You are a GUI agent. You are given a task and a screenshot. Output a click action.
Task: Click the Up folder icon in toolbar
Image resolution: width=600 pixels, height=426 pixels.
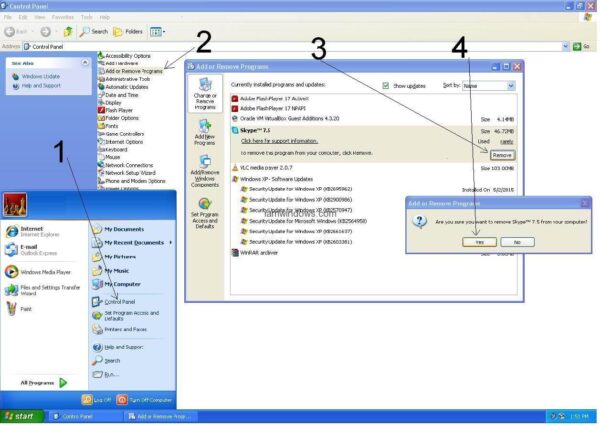pyautogui.click(x=68, y=32)
